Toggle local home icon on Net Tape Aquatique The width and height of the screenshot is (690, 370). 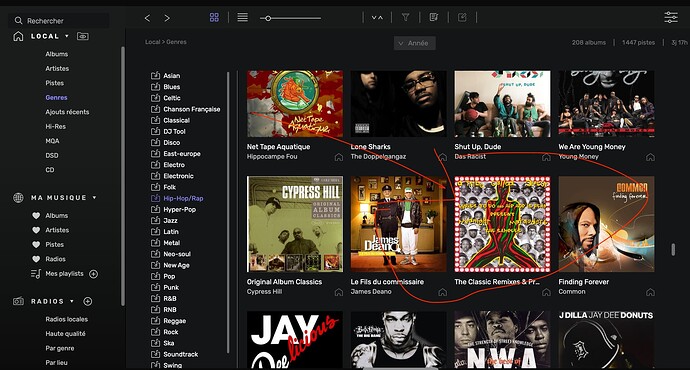[x=338, y=157]
